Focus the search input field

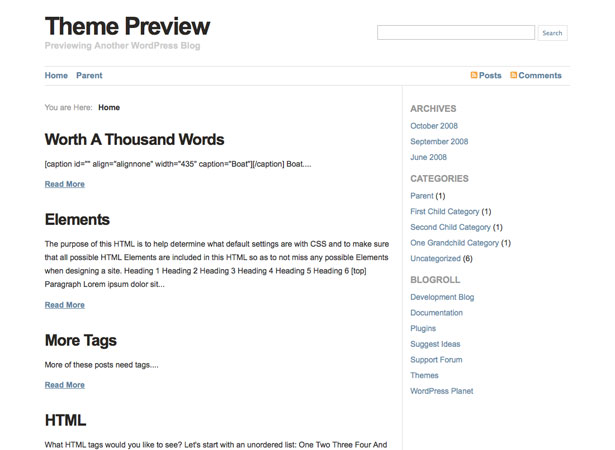pyautogui.click(x=456, y=33)
